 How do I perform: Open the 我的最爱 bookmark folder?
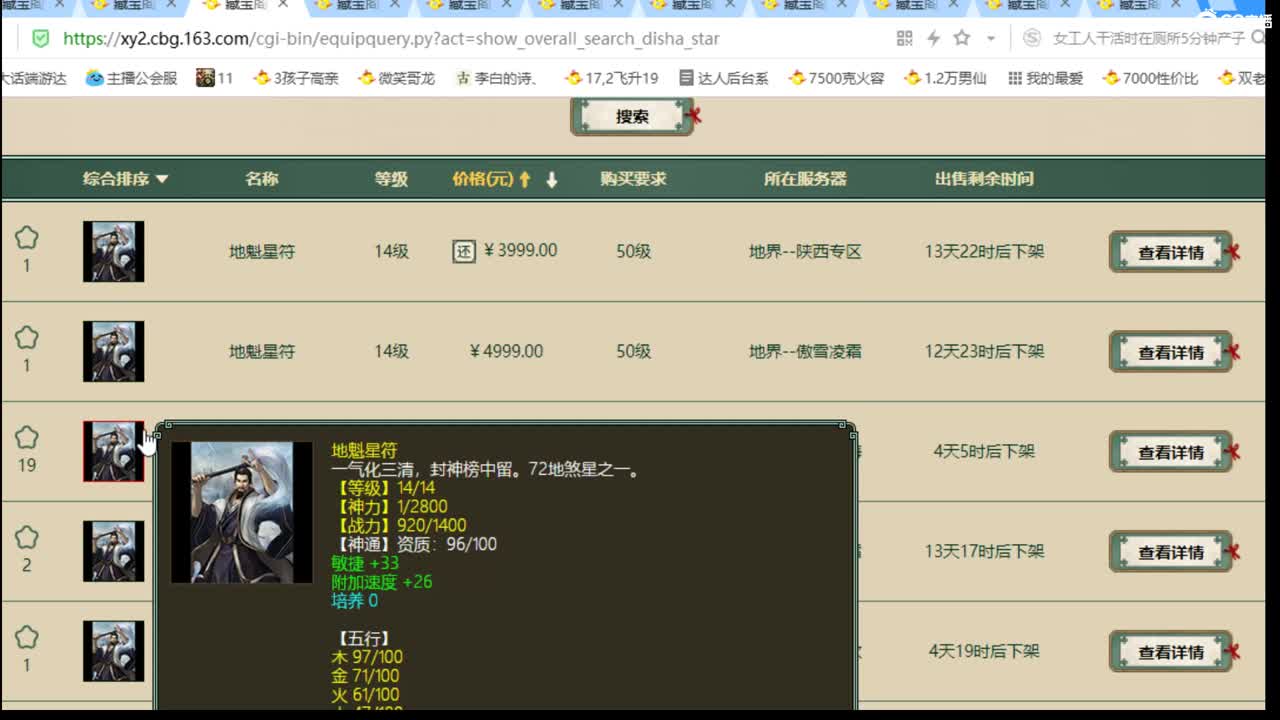(x=1045, y=78)
